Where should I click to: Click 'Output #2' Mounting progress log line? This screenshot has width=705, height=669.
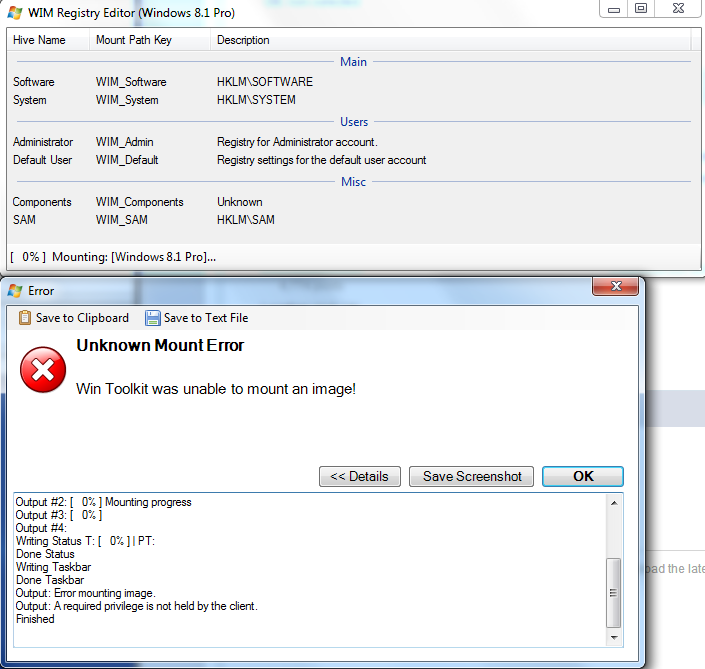[x=103, y=502]
